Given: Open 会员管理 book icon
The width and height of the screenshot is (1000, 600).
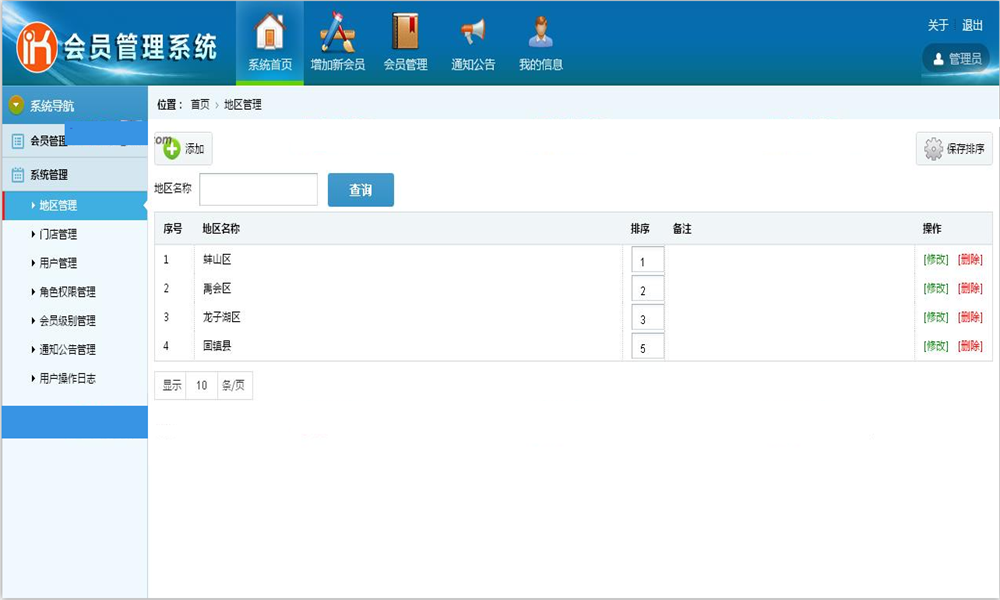Looking at the screenshot, I should (x=405, y=34).
